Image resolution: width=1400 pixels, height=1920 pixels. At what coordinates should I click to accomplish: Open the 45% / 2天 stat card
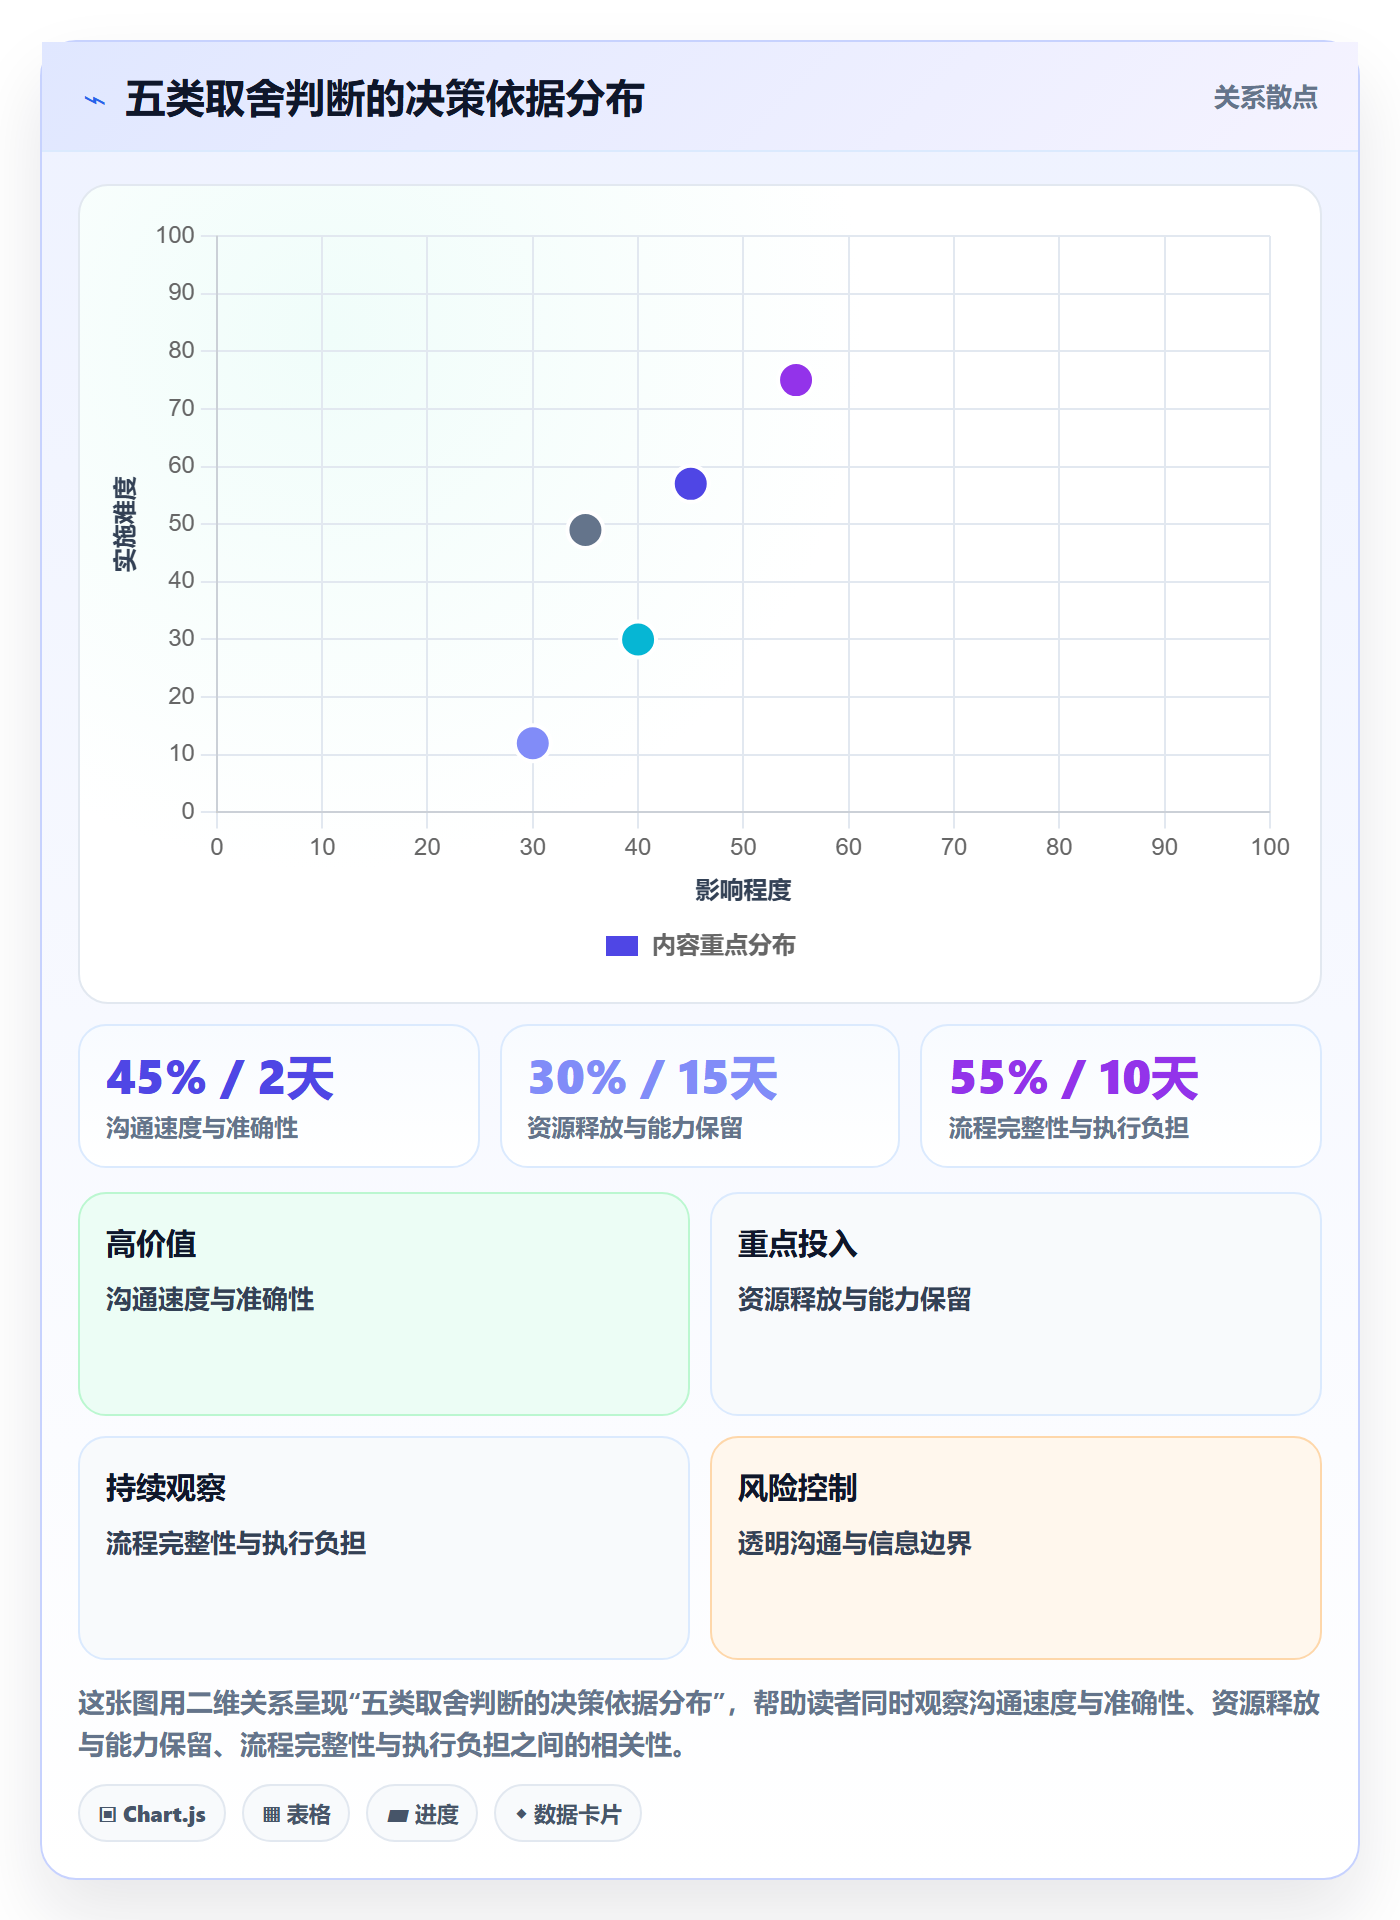pos(279,1096)
